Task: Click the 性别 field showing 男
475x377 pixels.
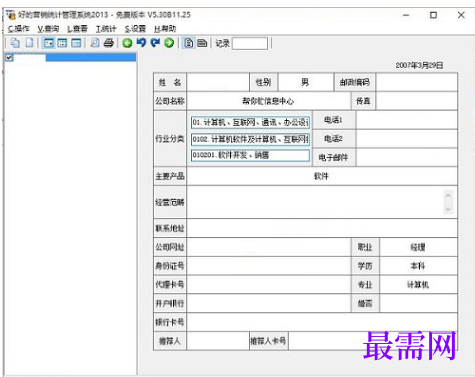Action: (x=306, y=82)
